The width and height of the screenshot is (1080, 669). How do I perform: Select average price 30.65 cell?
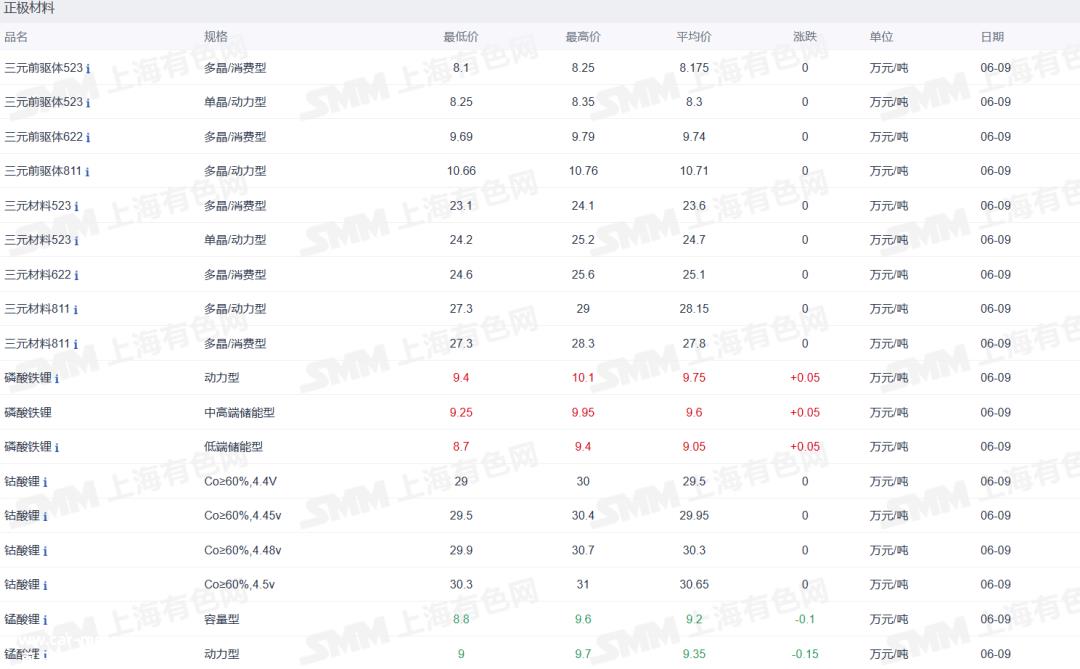point(694,584)
